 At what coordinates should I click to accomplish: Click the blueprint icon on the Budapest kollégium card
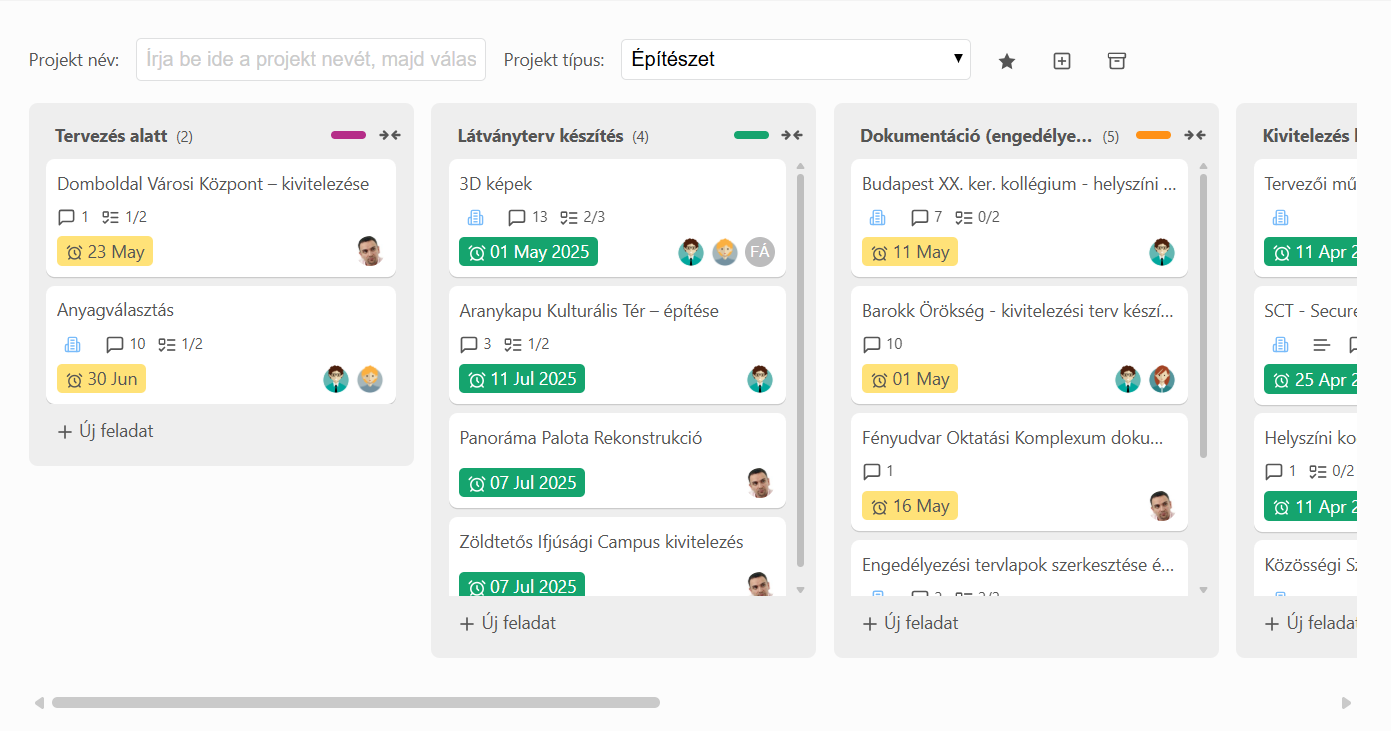coord(877,216)
